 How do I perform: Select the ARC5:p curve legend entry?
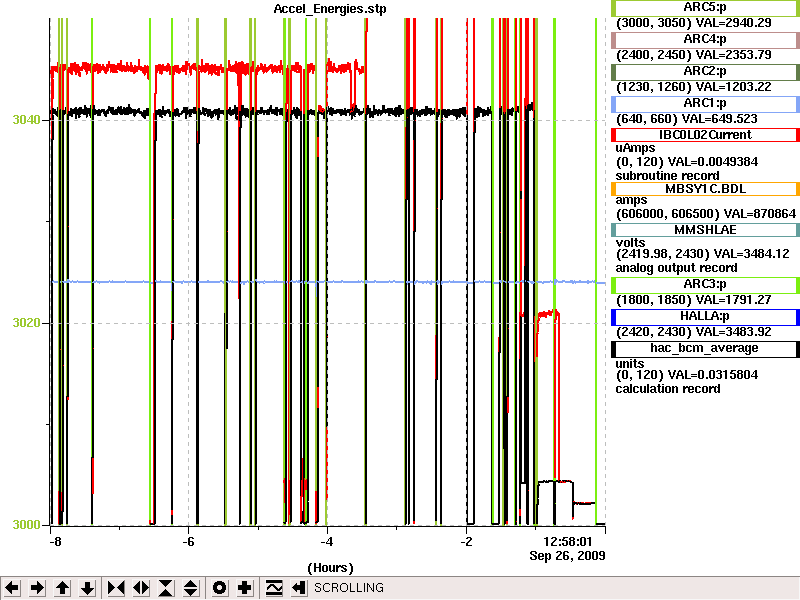pos(705,8)
